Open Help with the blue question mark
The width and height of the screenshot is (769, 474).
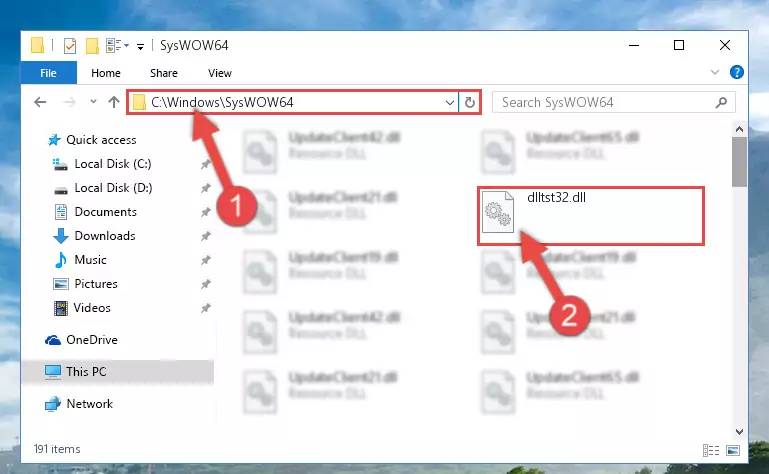click(736, 72)
